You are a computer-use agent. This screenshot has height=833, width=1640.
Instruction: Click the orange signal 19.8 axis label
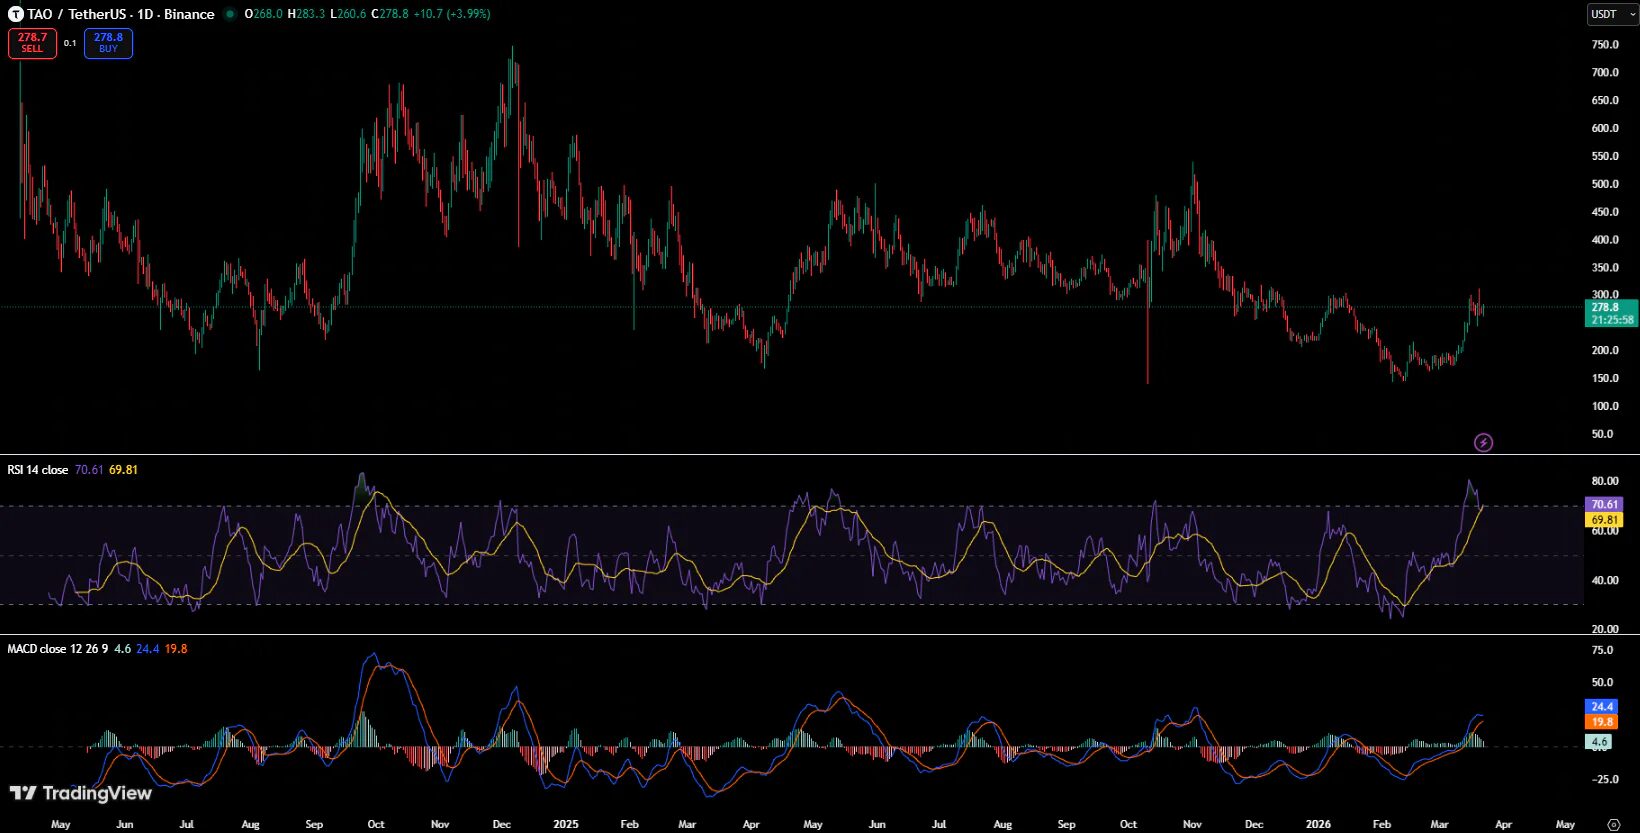[x=1602, y=721]
